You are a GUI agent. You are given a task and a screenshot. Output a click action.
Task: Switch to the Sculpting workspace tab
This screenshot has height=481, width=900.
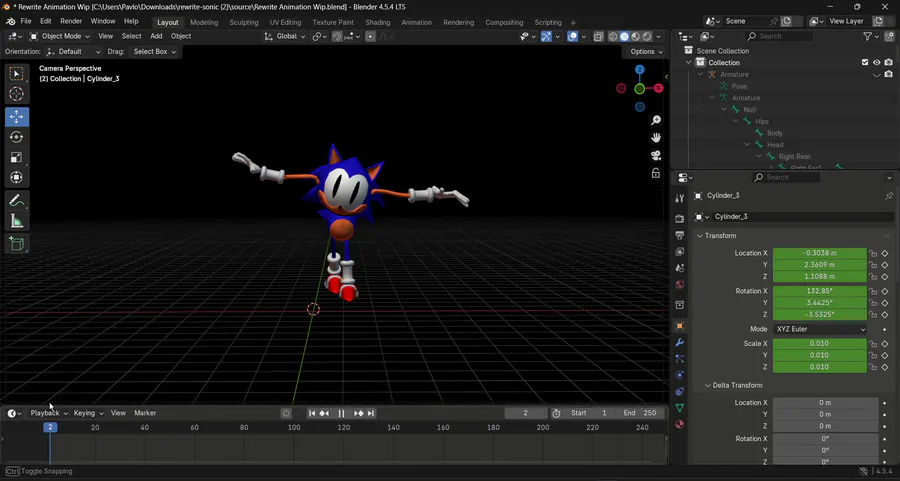243,22
